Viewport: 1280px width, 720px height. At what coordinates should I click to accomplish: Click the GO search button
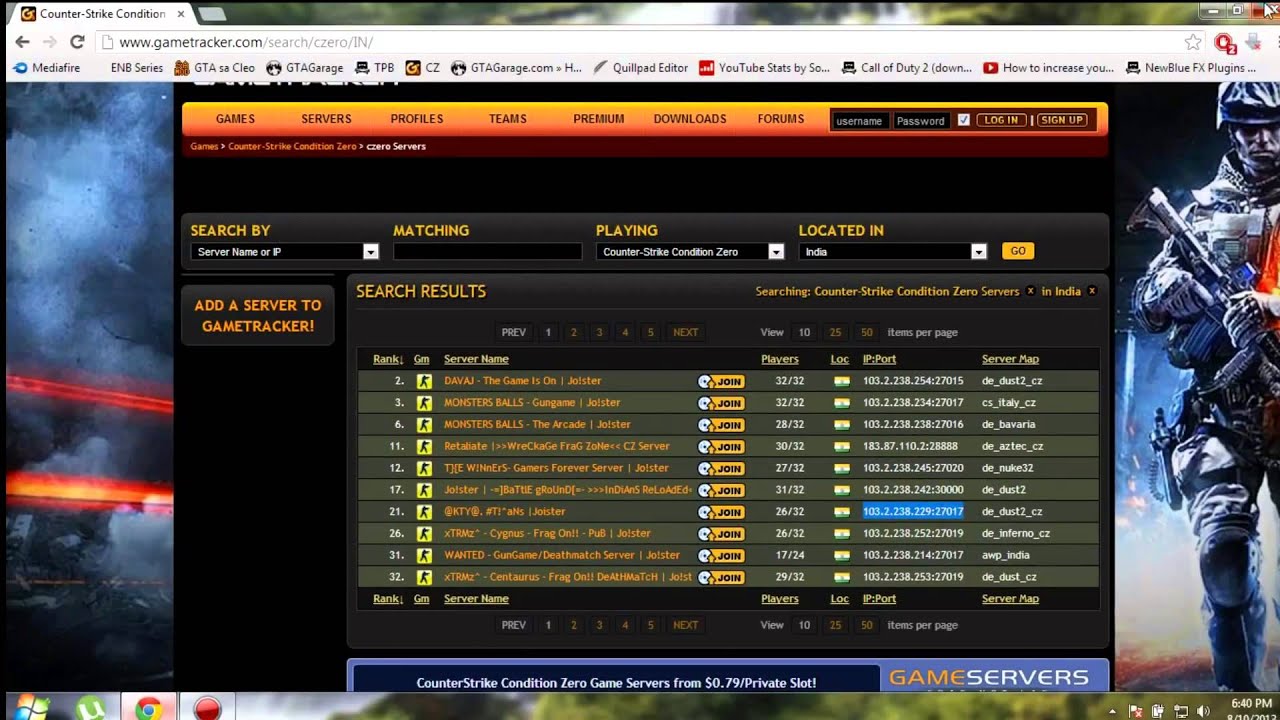coord(1018,251)
